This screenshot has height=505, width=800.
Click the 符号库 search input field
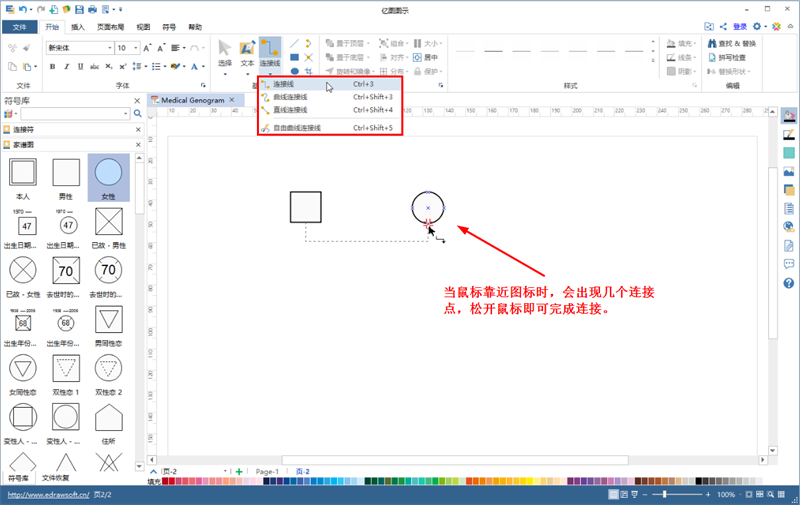pyautogui.click(x=75, y=113)
